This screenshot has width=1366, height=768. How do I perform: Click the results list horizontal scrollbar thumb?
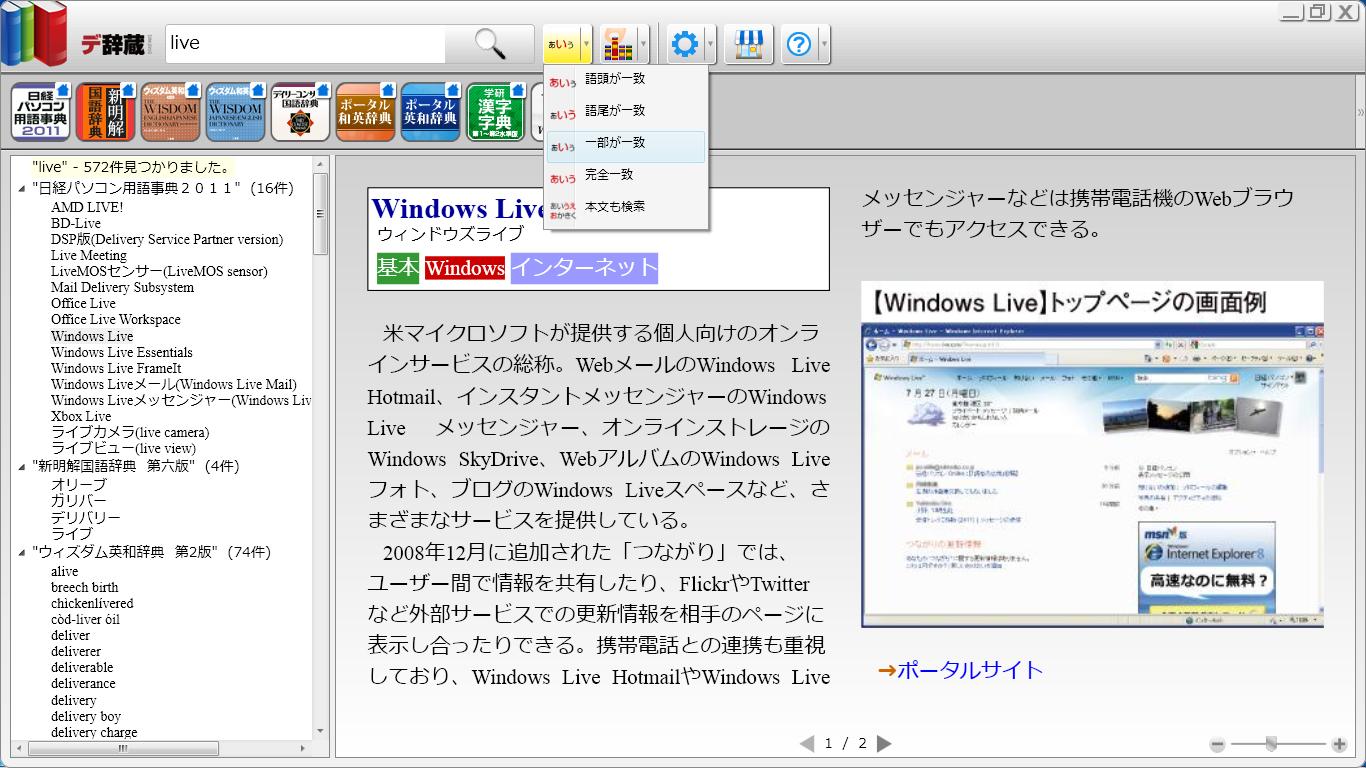123,748
